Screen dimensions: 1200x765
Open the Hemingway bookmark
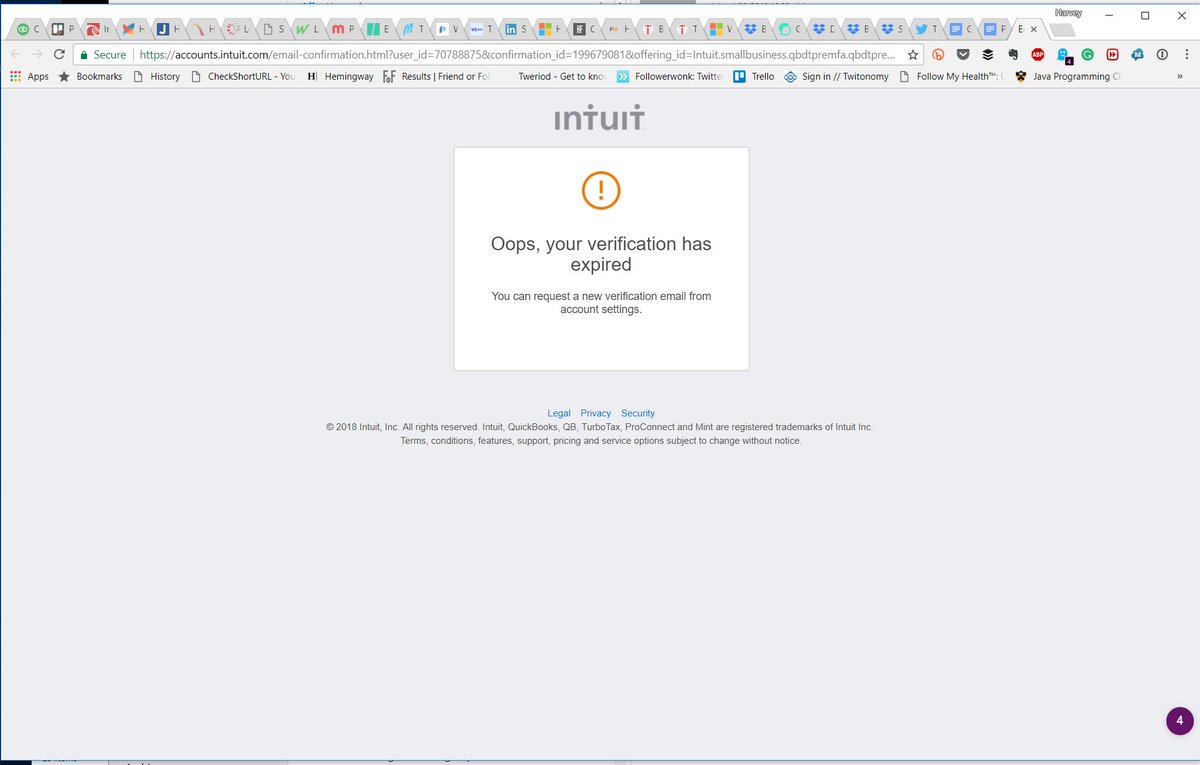click(341, 76)
